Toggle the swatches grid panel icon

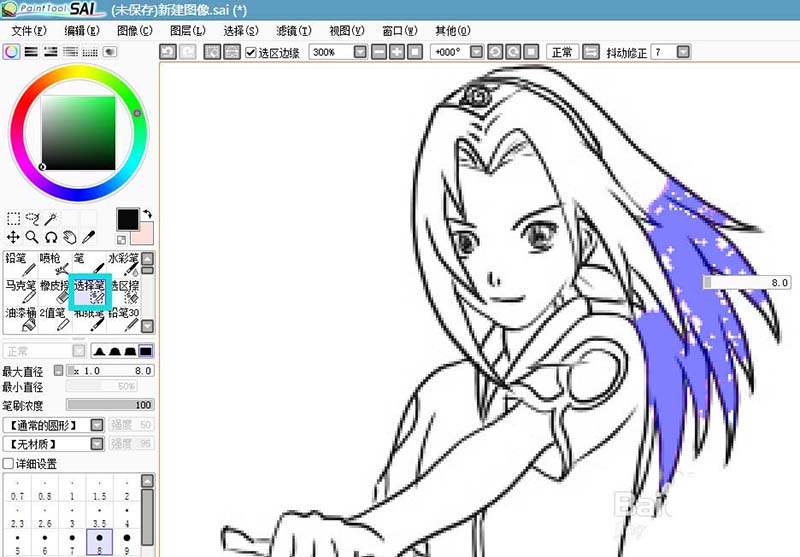[x=90, y=52]
